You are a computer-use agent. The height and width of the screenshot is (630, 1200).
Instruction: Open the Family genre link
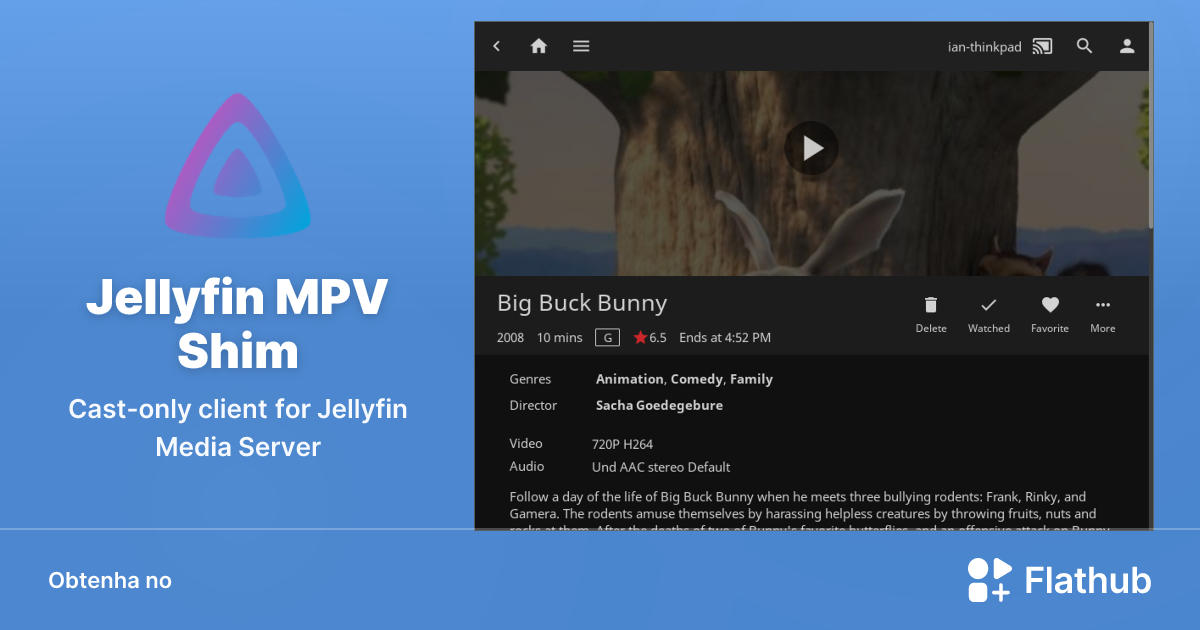(x=751, y=379)
